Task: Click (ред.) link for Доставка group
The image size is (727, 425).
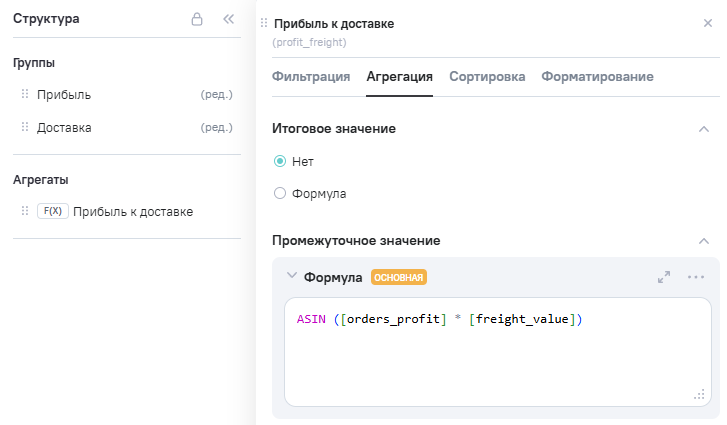Action: 216,128
